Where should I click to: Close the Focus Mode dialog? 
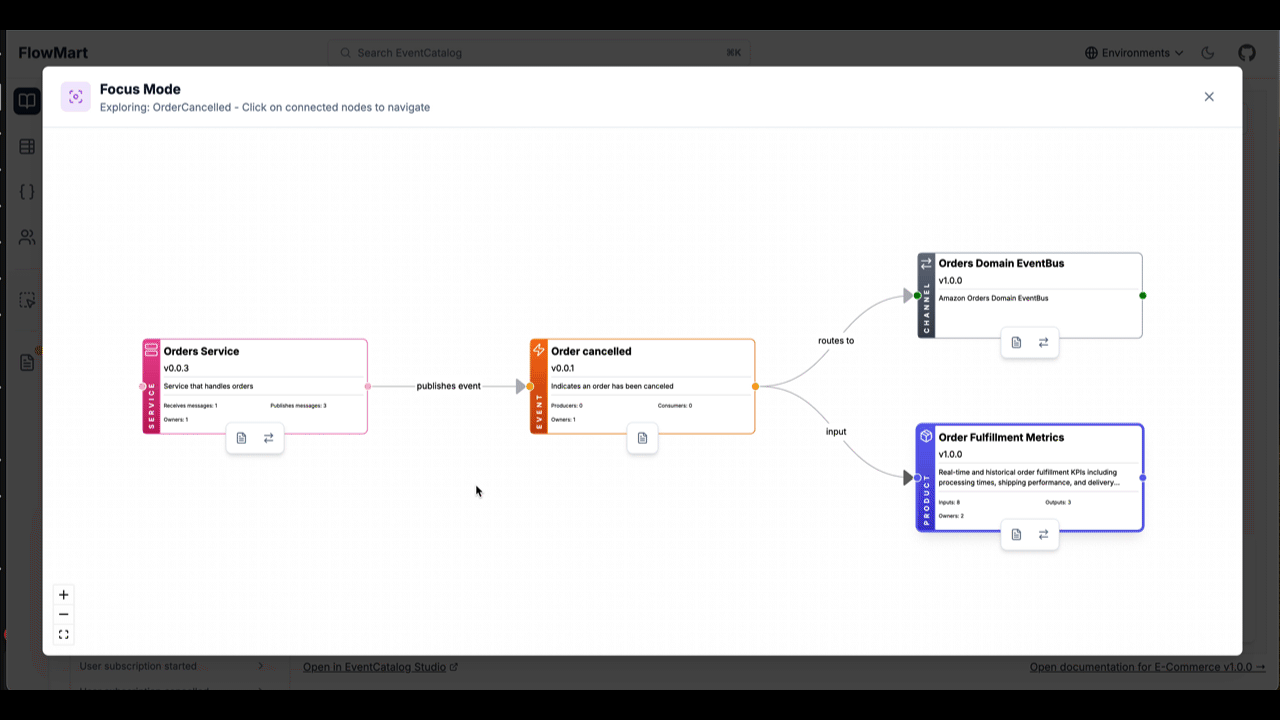click(1209, 97)
